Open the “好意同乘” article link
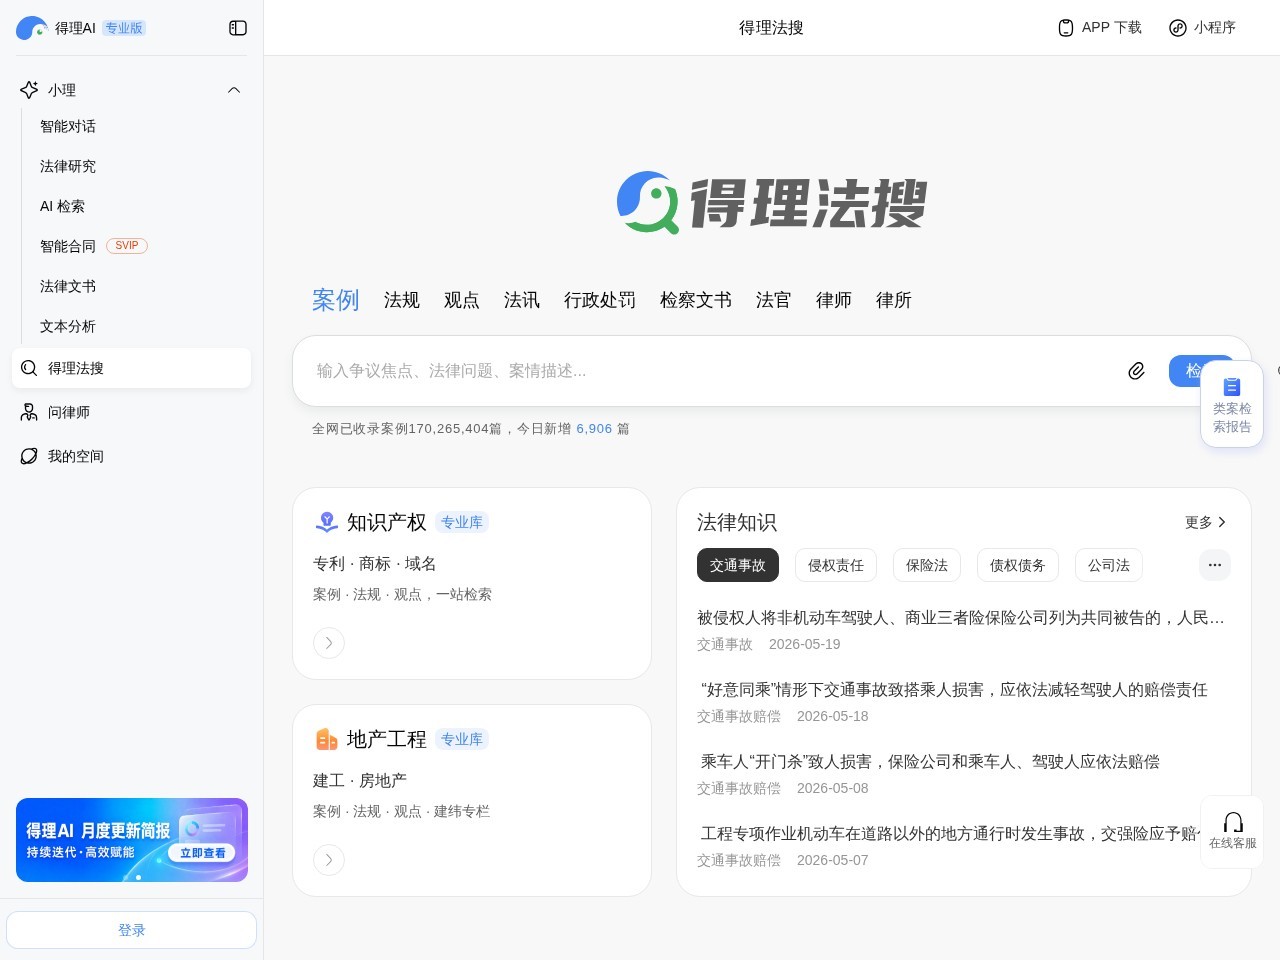1280x960 pixels. point(954,690)
